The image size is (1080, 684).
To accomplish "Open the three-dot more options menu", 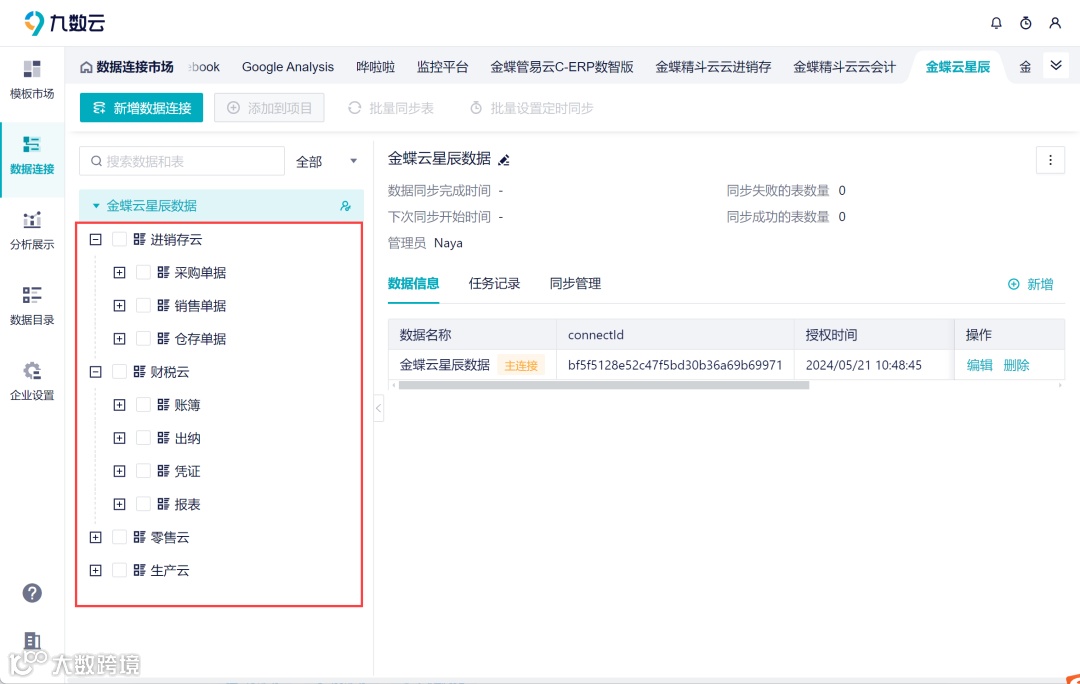I will 1049,160.
